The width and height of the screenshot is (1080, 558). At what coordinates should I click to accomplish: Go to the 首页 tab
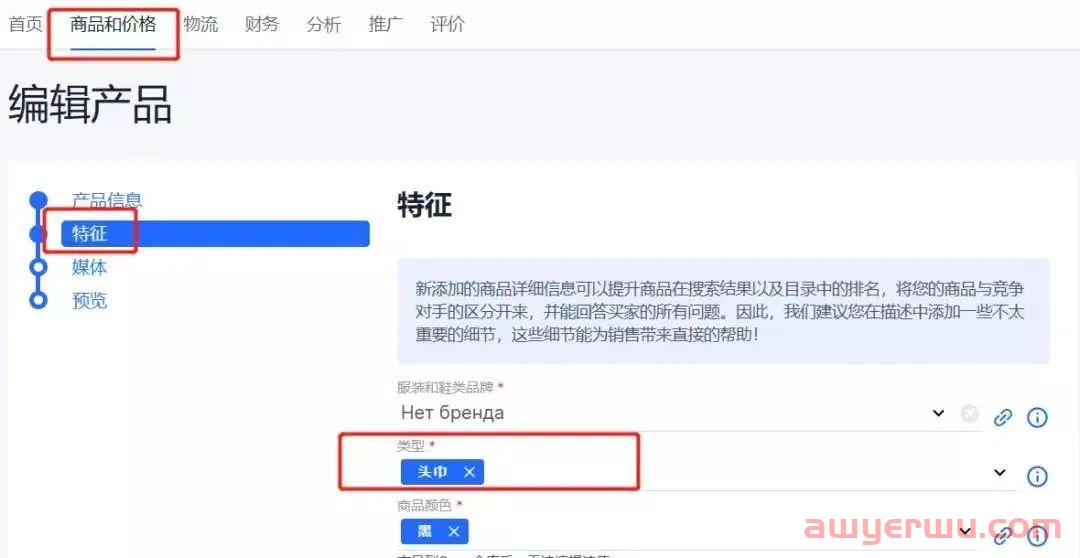25,25
